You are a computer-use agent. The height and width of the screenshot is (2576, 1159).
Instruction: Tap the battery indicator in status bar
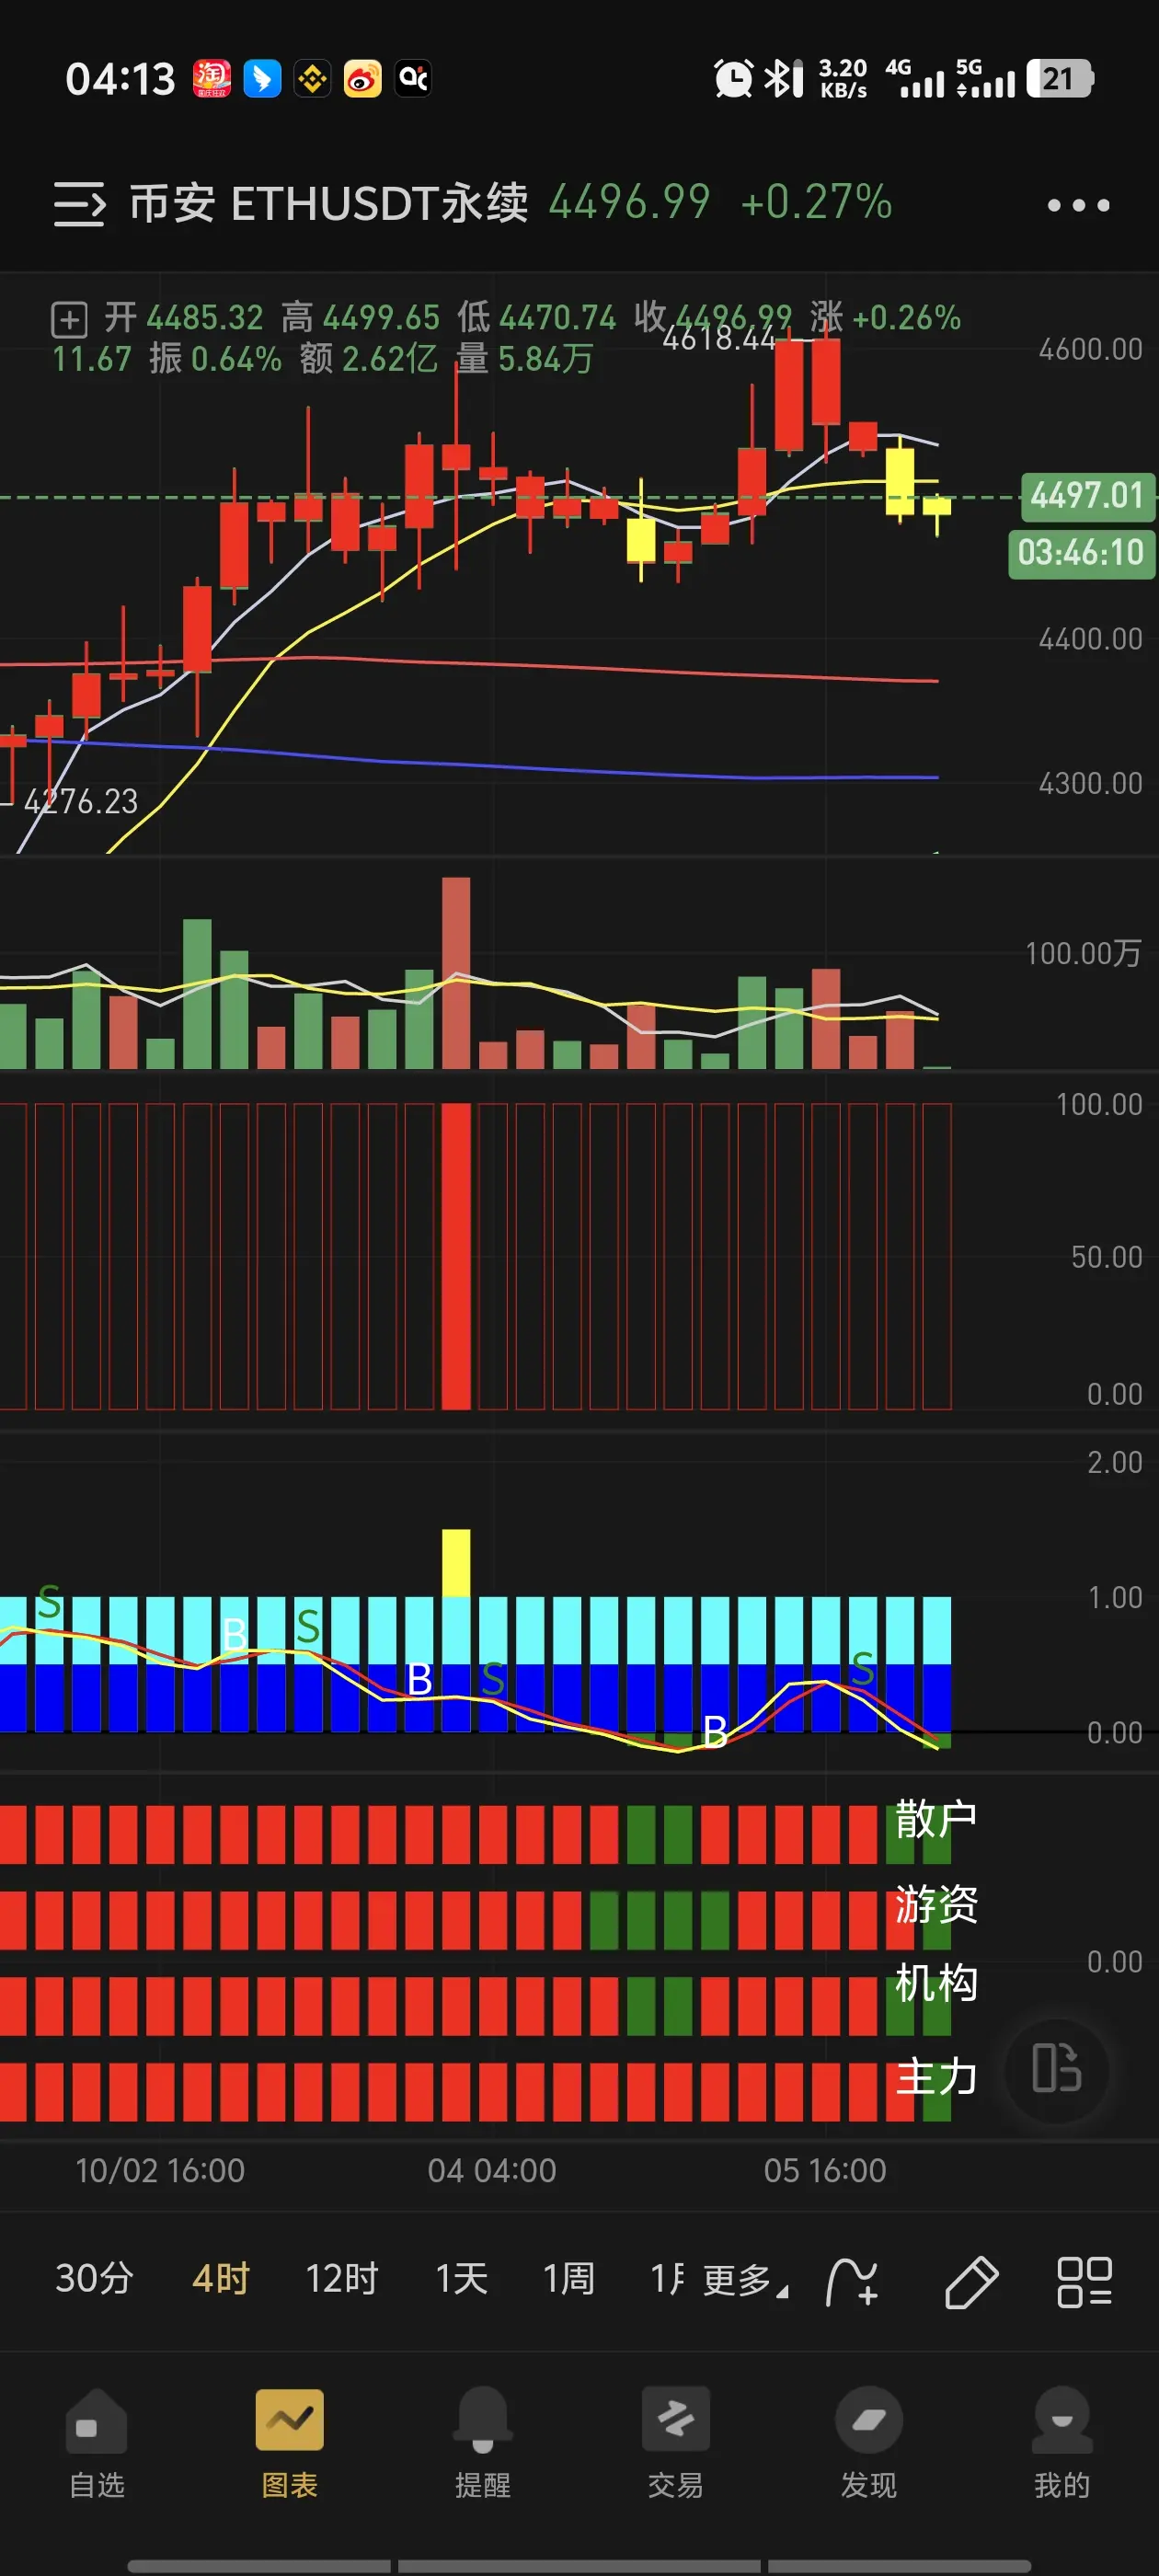point(1060,79)
